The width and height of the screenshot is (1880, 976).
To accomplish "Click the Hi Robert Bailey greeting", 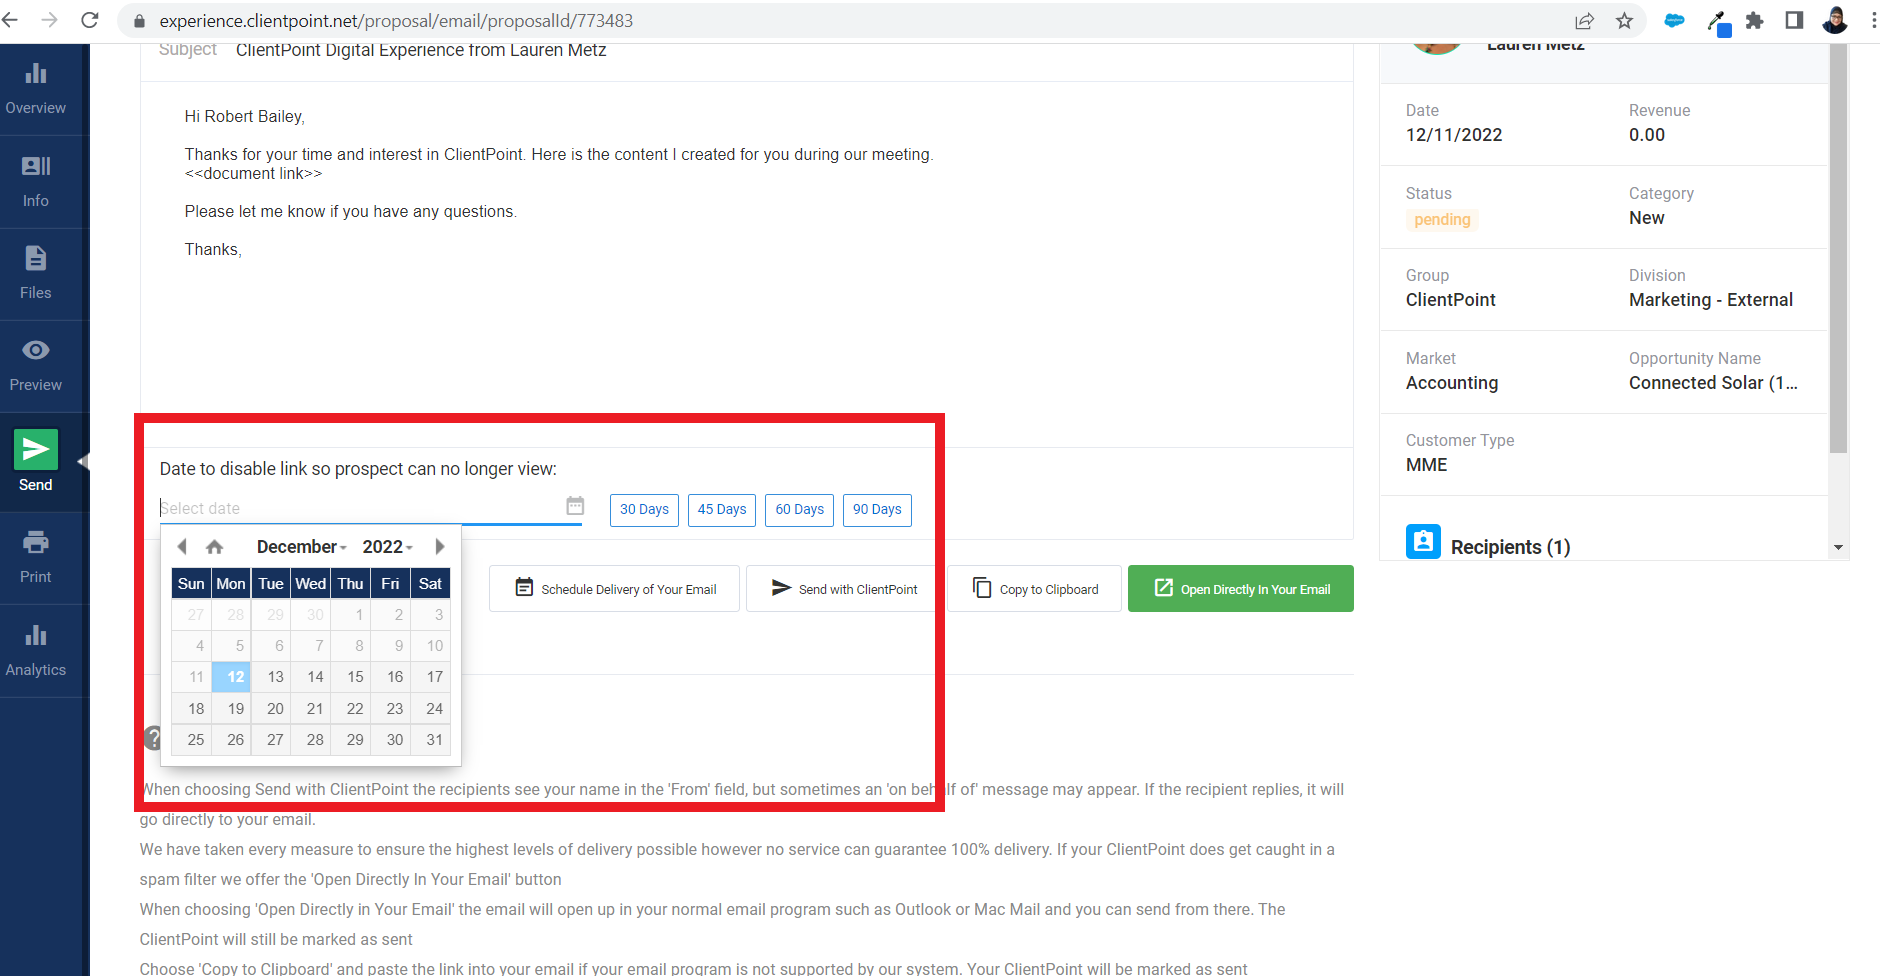I will click(x=245, y=117).
